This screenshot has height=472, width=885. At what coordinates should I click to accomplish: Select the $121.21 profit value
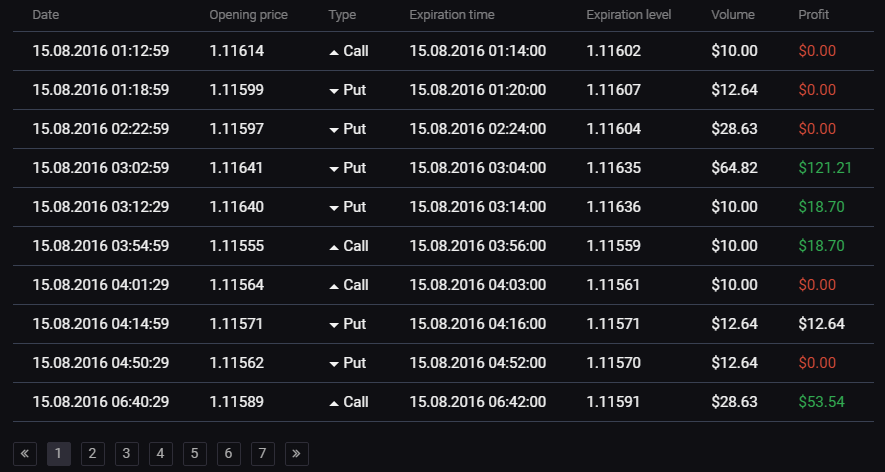(x=825, y=168)
